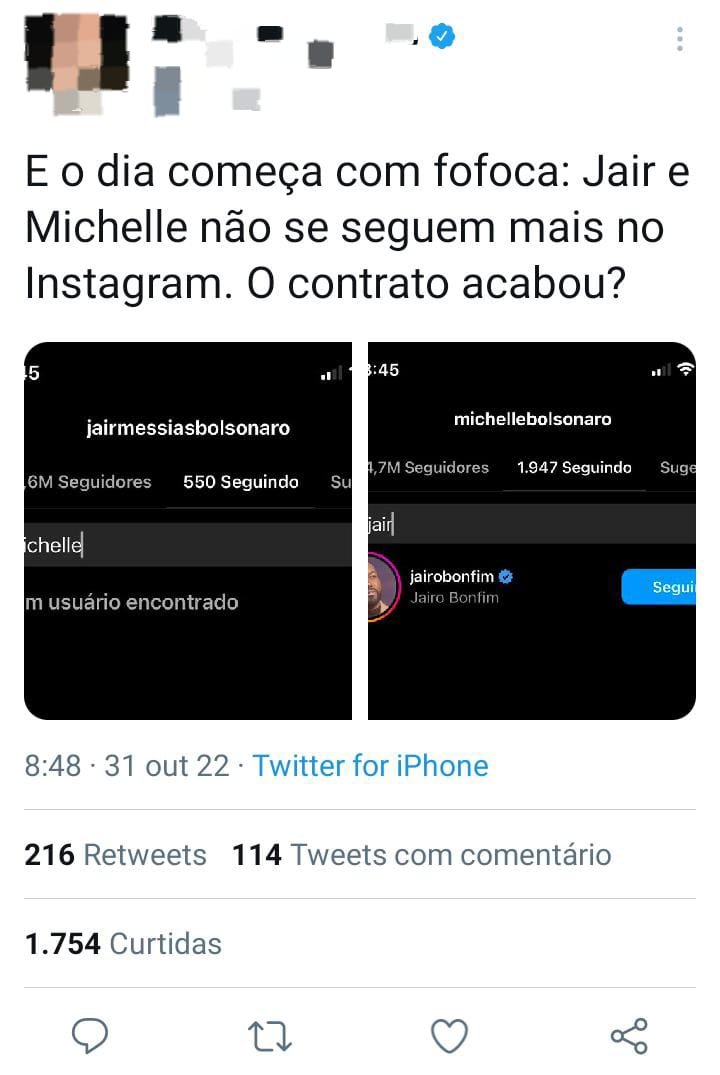View the 216 Retweets list
720x1075 pixels.
115,855
